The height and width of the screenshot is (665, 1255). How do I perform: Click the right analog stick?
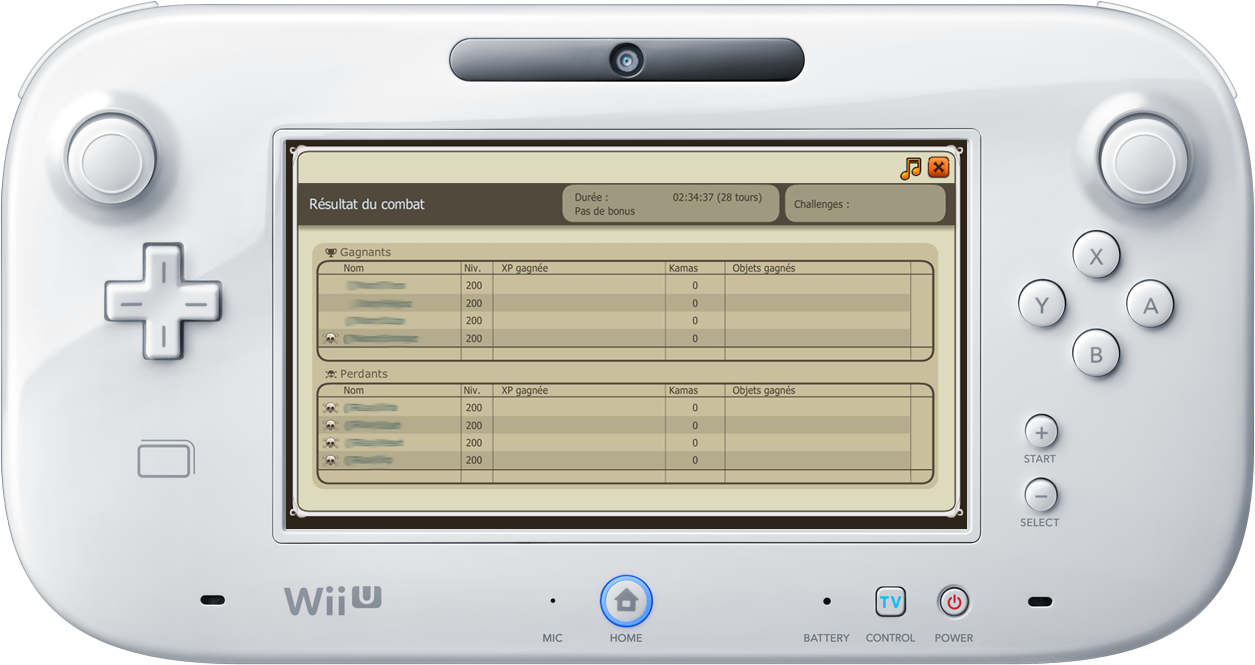(1143, 159)
